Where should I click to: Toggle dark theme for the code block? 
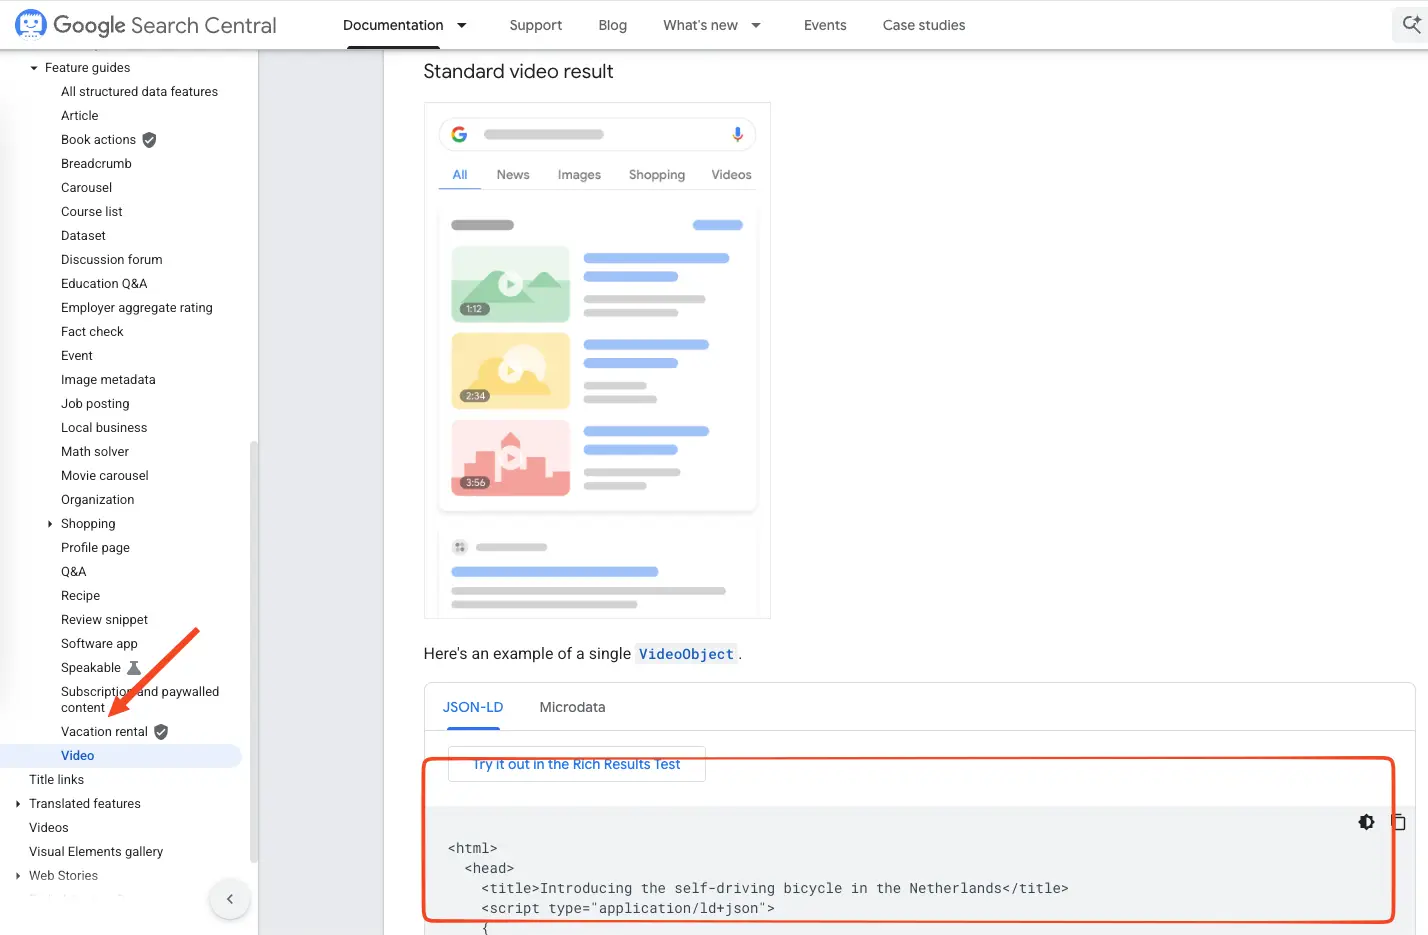pos(1366,822)
